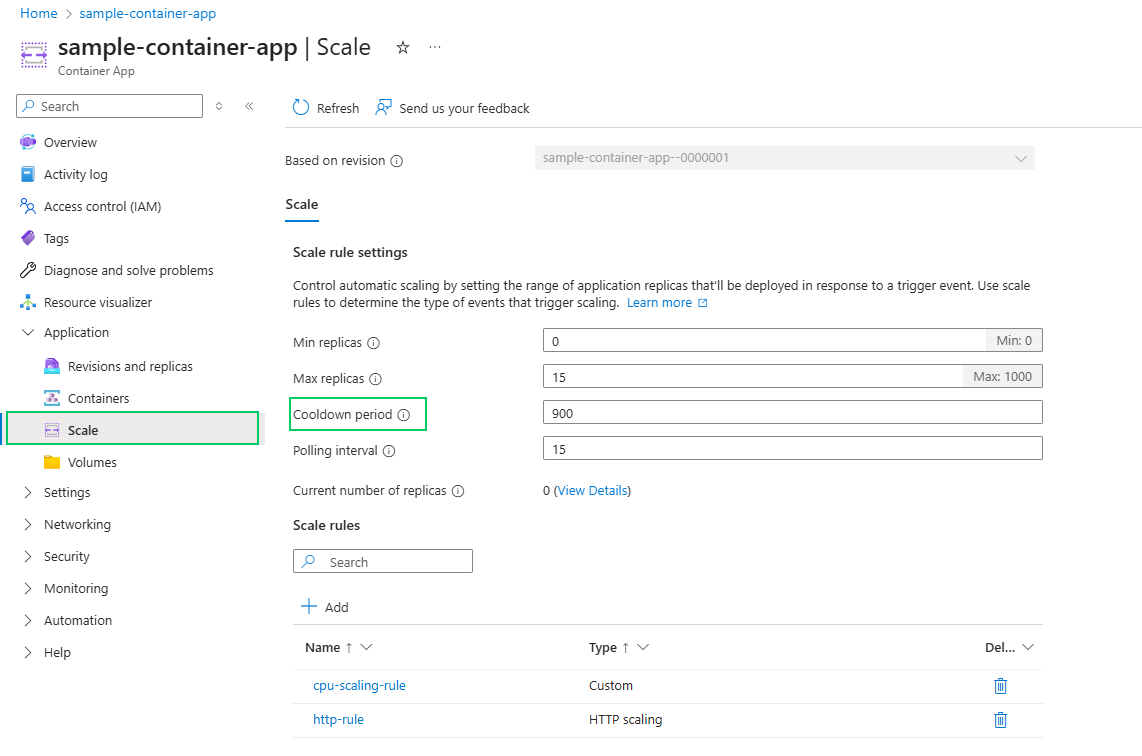Expand the Settings section in sidebar
The height and width of the screenshot is (756, 1142).
(x=28, y=493)
